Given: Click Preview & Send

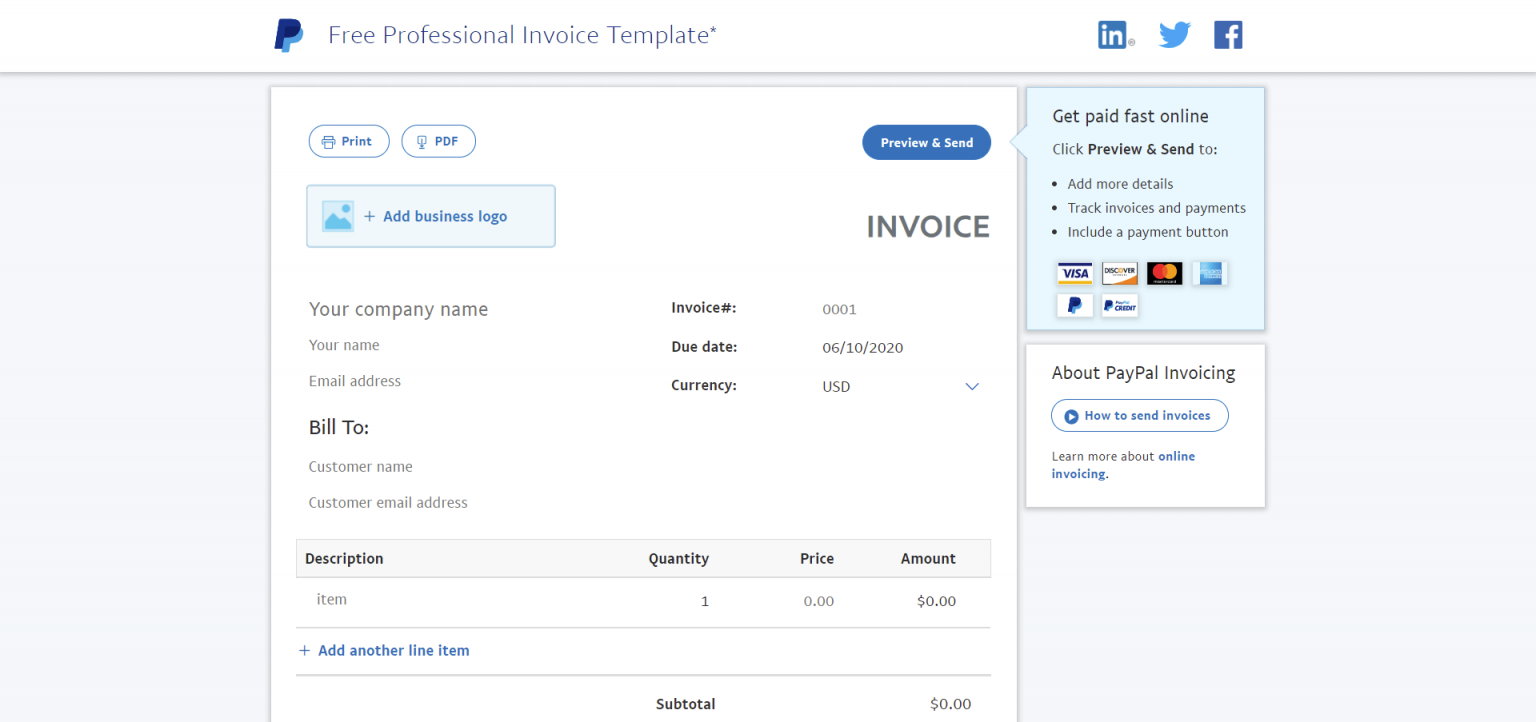Looking at the screenshot, I should pos(926,142).
